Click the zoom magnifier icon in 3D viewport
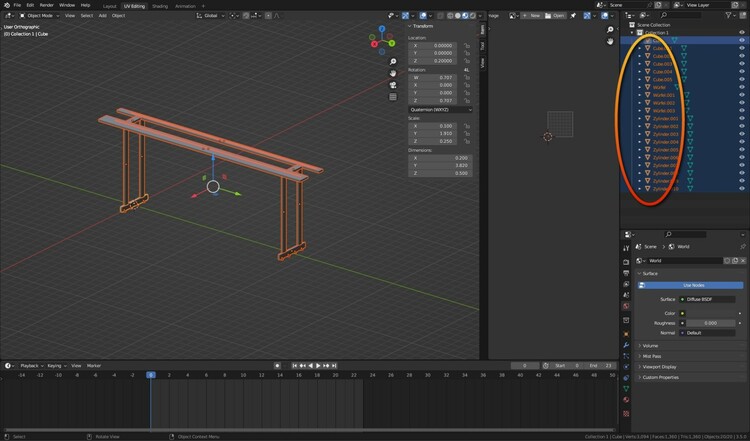This screenshot has width=750, height=441. pyautogui.click(x=393, y=62)
